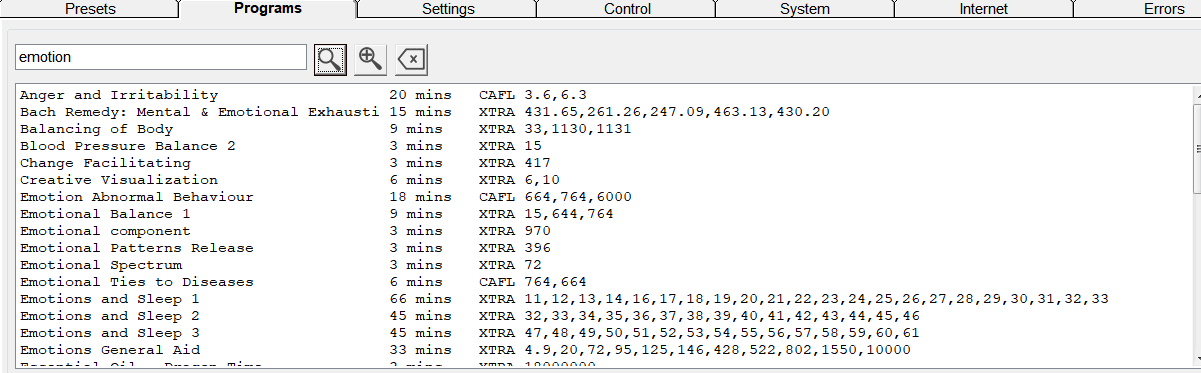Switch to the Presets tab
Viewport: 1201px width, 373px height.
90,9
